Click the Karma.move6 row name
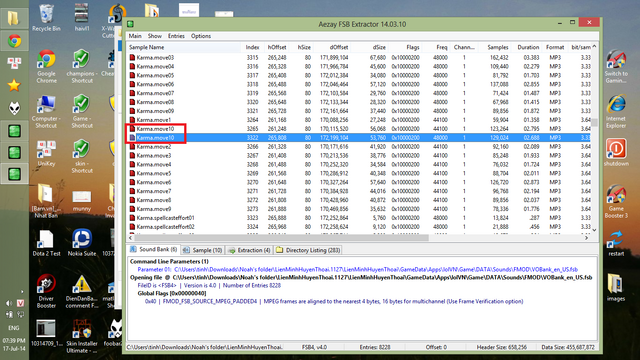 click(153, 182)
